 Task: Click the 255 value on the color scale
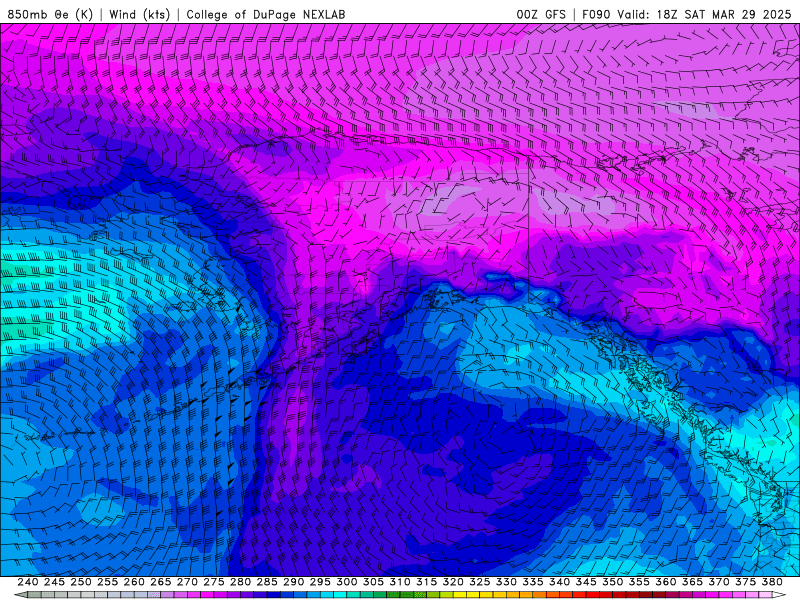107,582
